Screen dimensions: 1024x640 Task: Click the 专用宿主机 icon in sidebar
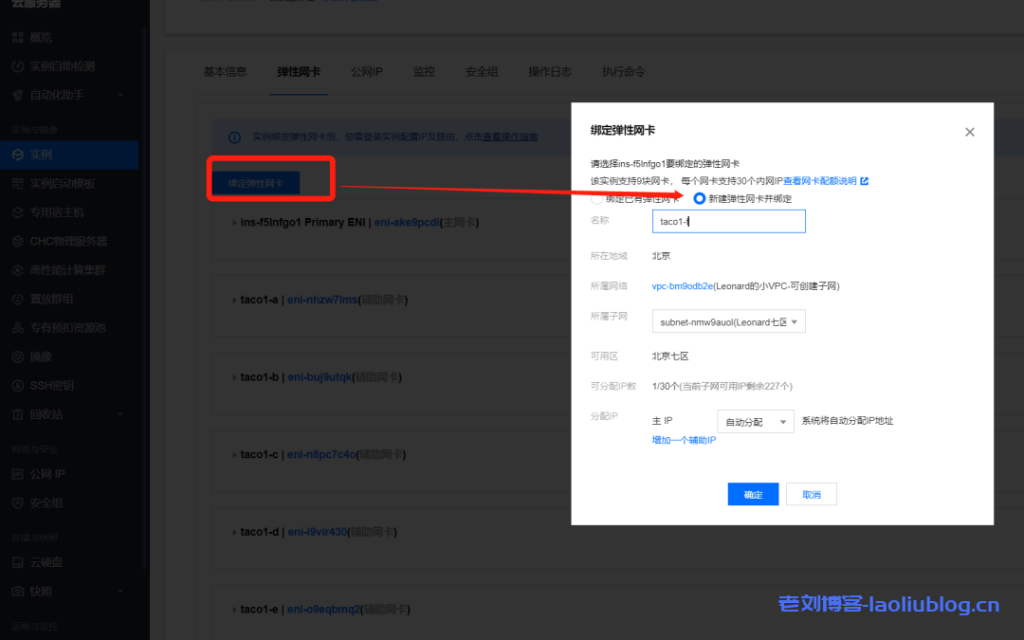pos(17,213)
